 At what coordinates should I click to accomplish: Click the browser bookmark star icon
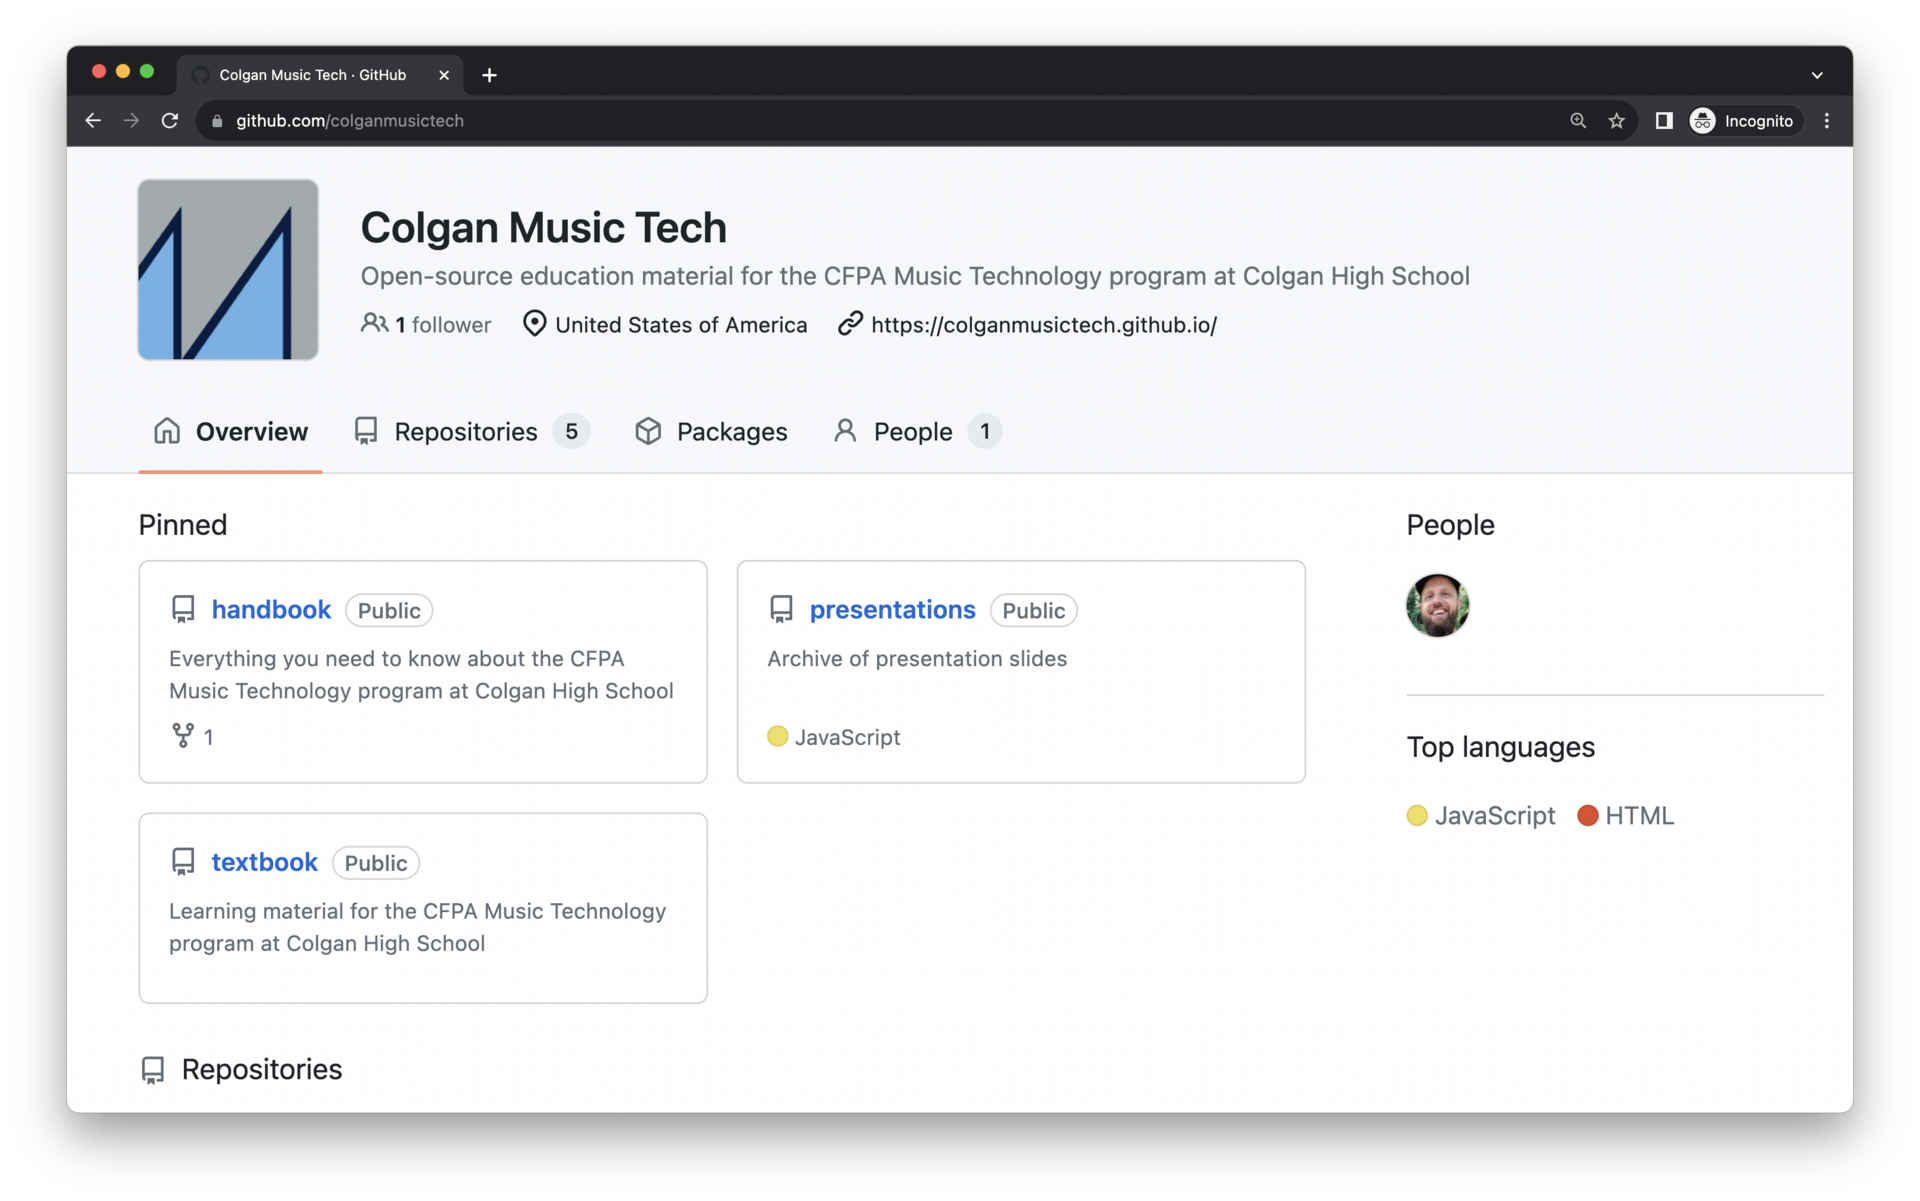[x=1616, y=120]
